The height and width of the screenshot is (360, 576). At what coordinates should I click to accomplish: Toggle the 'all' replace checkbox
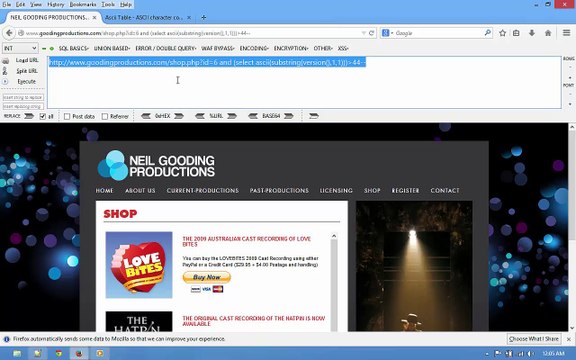43,116
